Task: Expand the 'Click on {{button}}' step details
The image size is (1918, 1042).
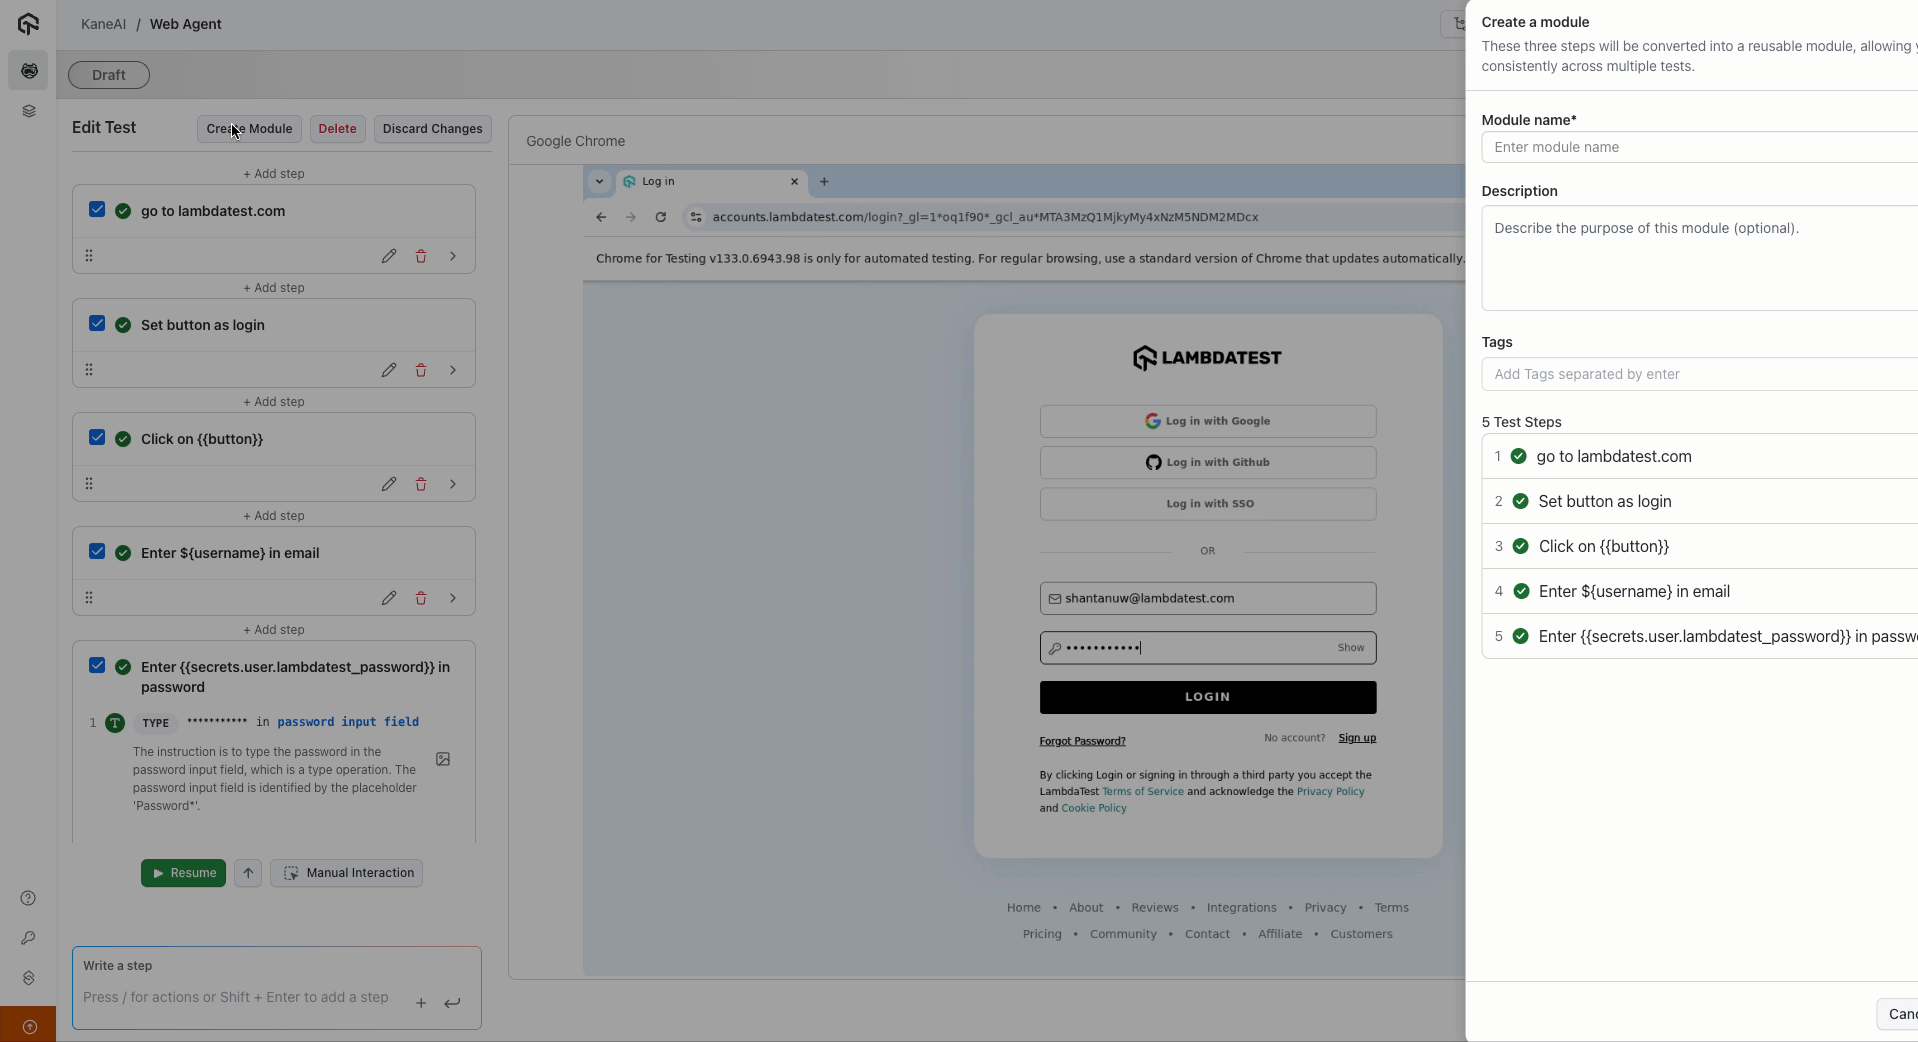Action: click(453, 484)
